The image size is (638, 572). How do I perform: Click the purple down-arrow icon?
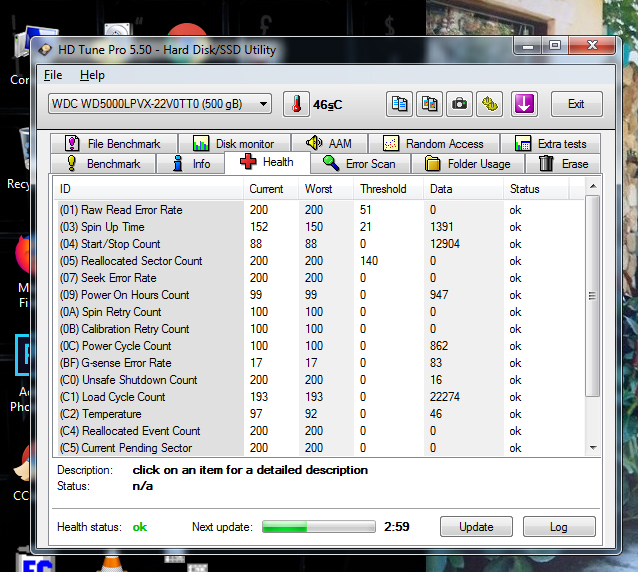(x=524, y=104)
